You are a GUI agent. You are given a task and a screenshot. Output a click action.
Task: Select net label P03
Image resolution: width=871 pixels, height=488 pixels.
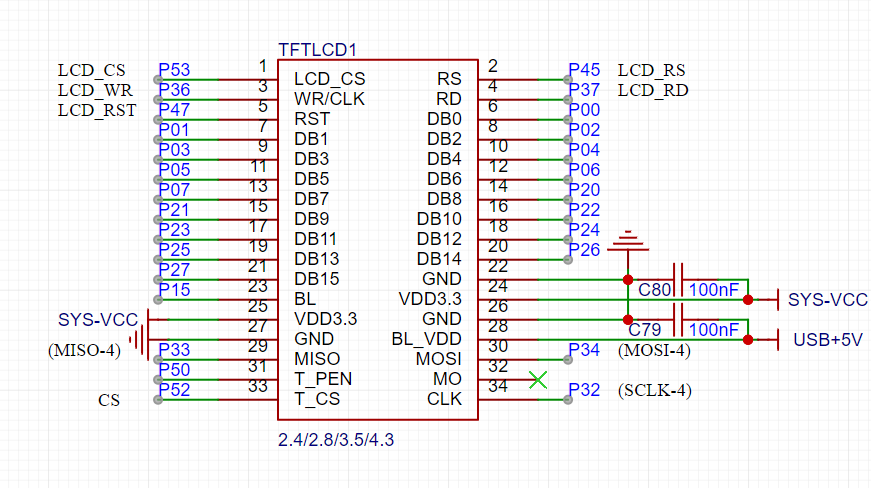pyautogui.click(x=174, y=150)
